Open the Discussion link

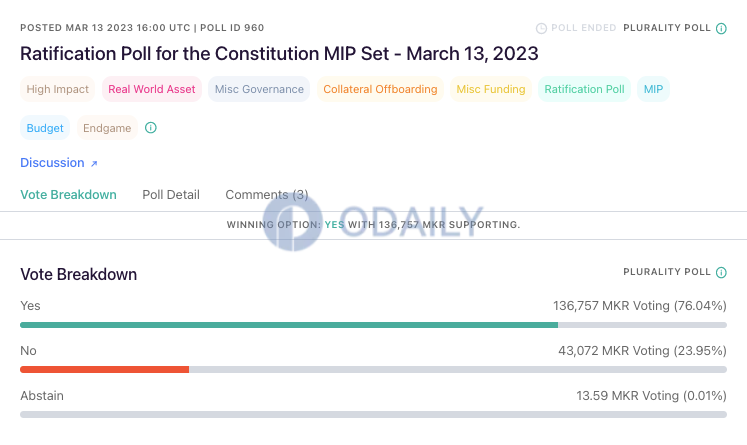point(52,163)
